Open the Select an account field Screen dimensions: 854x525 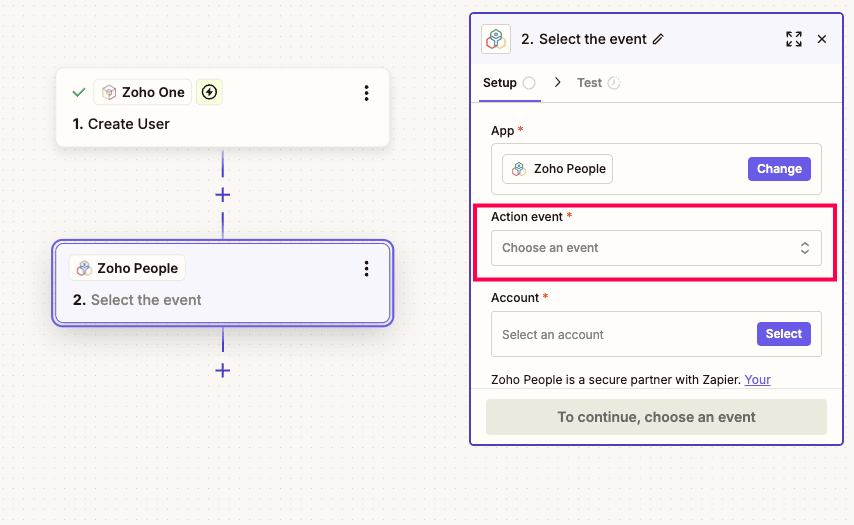pos(622,334)
